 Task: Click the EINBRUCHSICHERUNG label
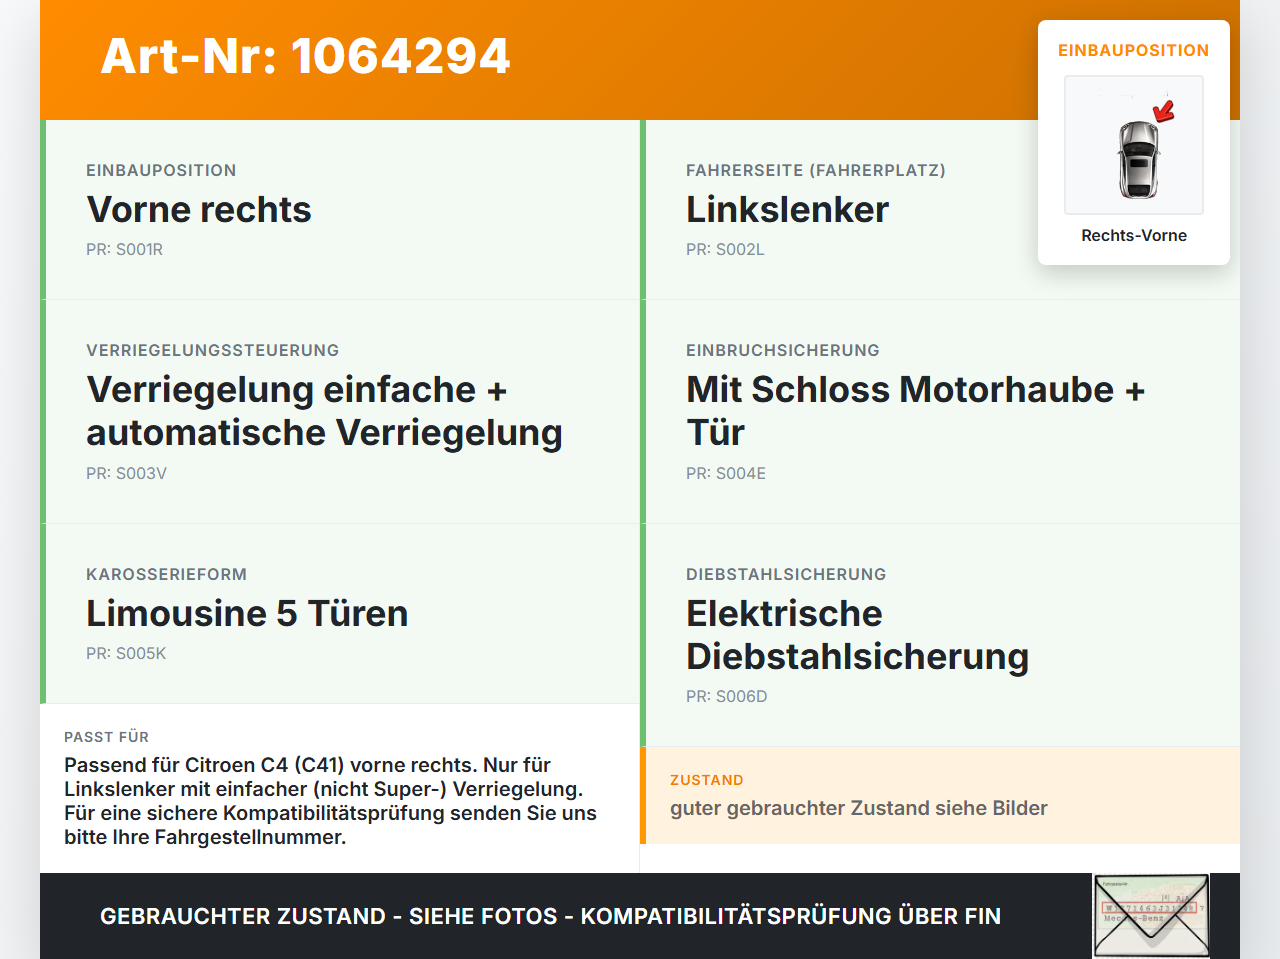tap(783, 351)
